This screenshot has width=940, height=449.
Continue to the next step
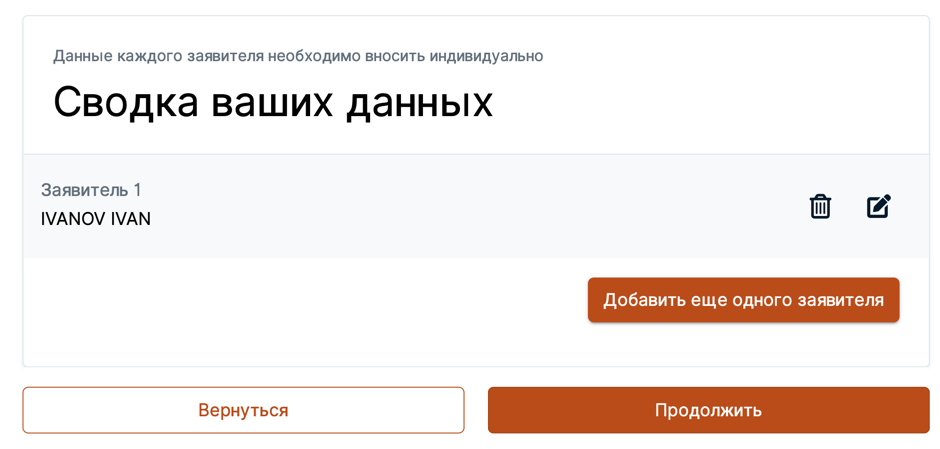[708, 410]
